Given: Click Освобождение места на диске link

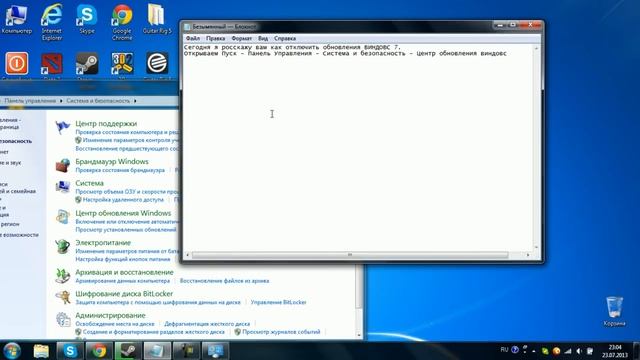Looking at the screenshot, I should click(x=115, y=324).
